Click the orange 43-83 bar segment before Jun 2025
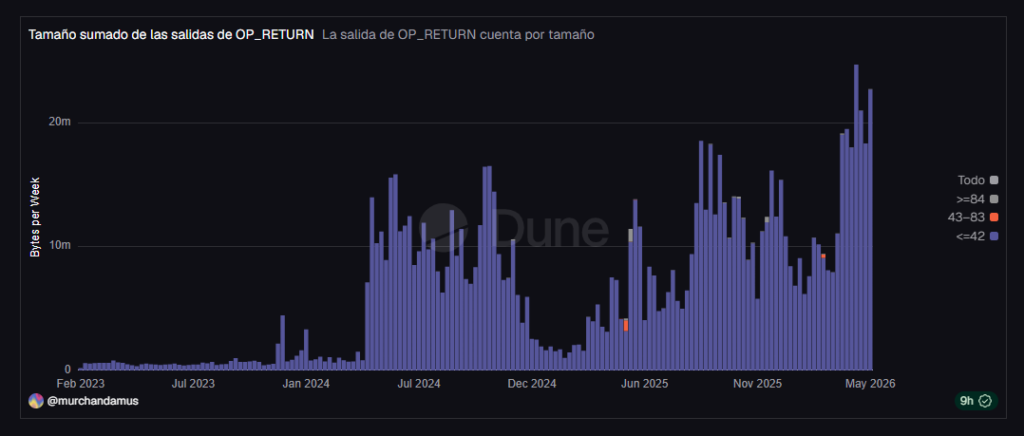 [626, 325]
